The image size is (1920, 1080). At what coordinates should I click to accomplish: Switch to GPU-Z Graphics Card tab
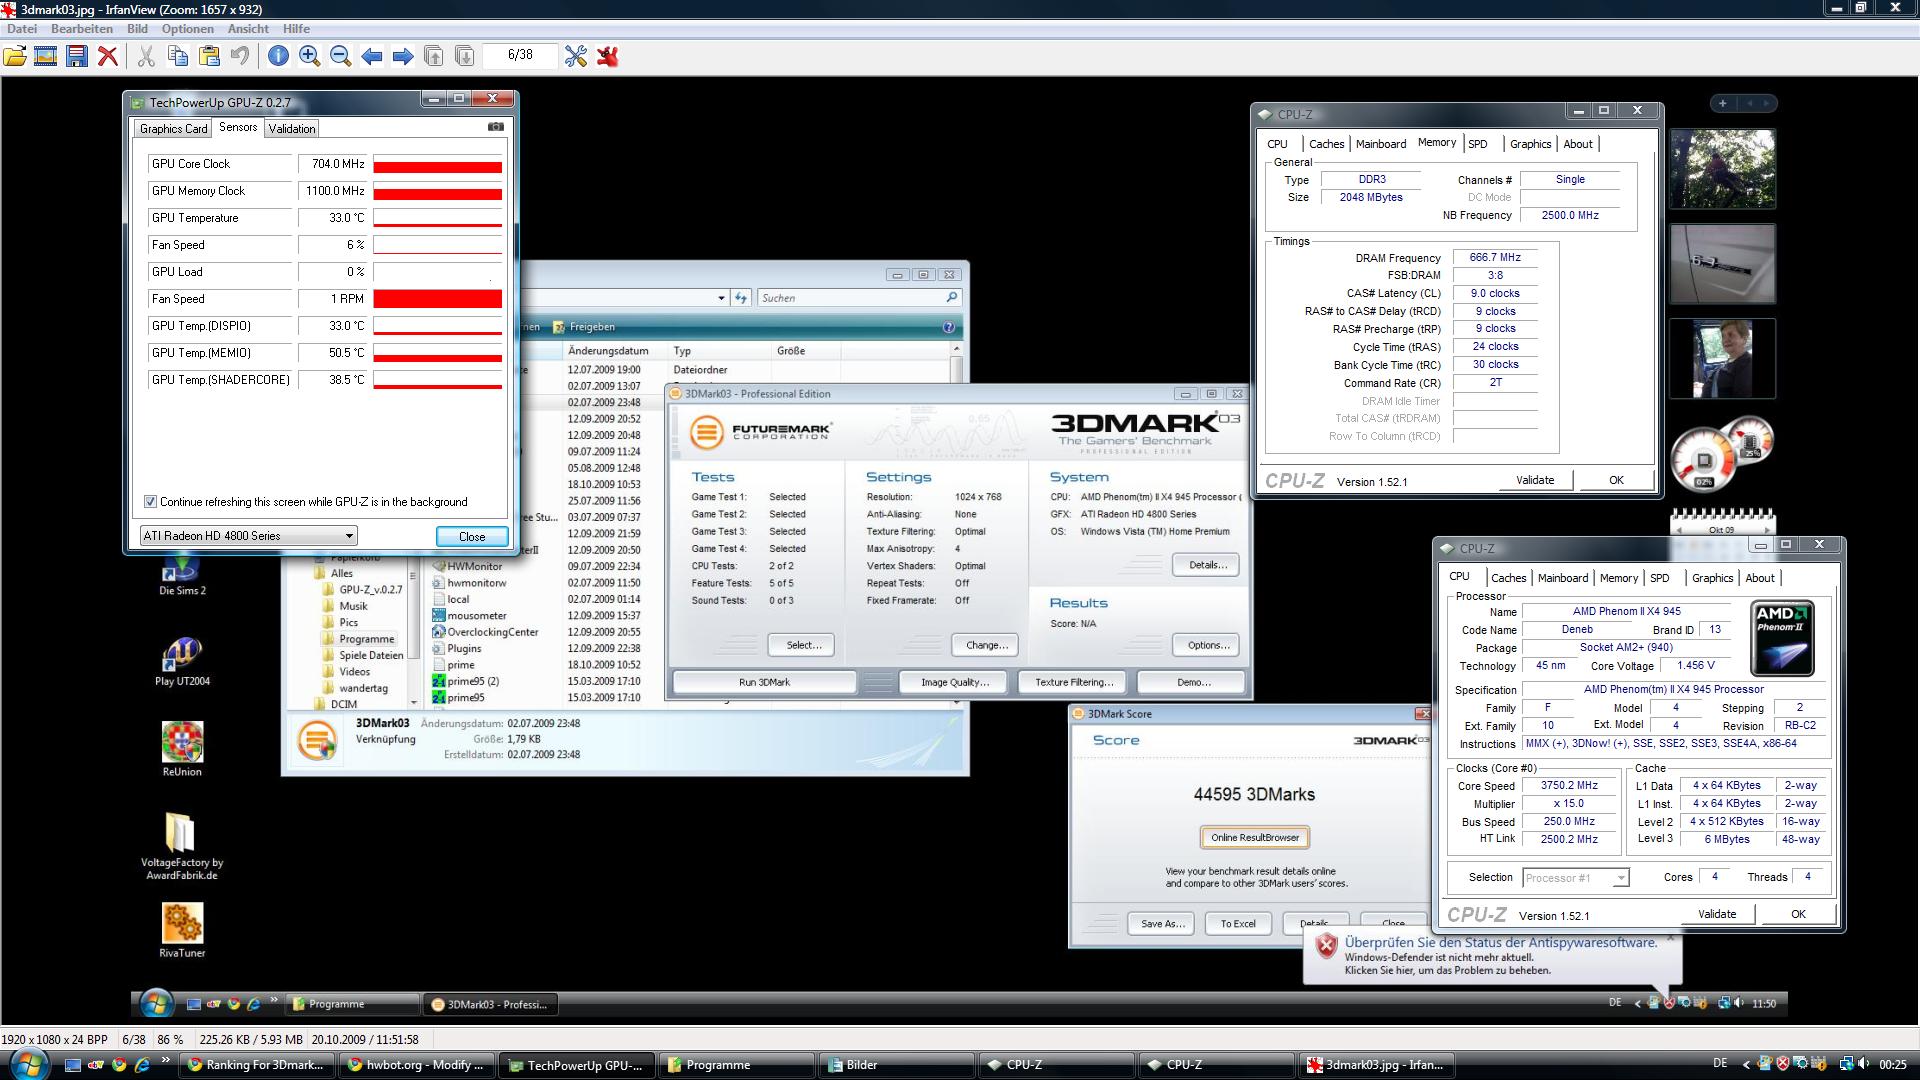click(173, 129)
